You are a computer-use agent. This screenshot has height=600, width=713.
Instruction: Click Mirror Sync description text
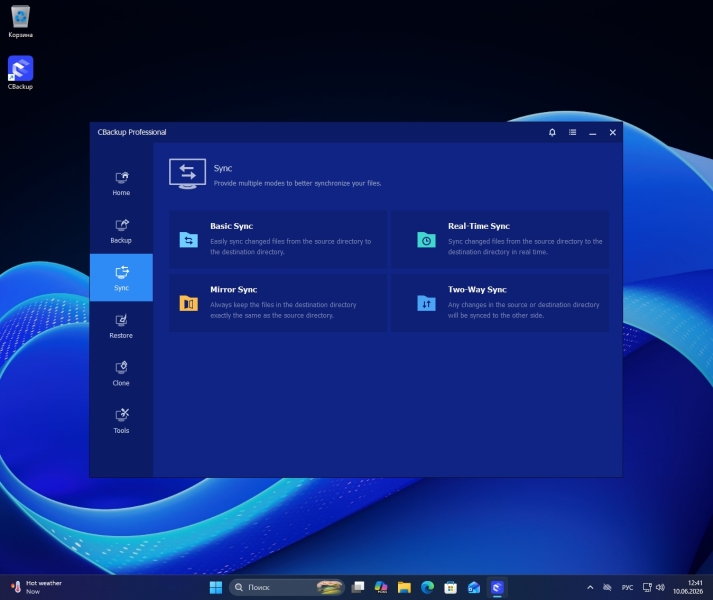(x=283, y=310)
